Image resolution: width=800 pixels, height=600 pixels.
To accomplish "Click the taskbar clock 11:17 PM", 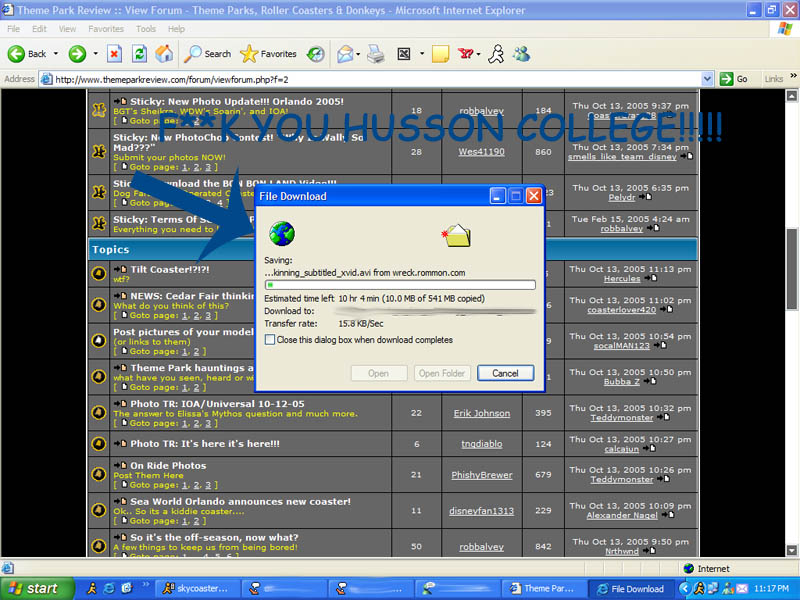I will click(771, 589).
